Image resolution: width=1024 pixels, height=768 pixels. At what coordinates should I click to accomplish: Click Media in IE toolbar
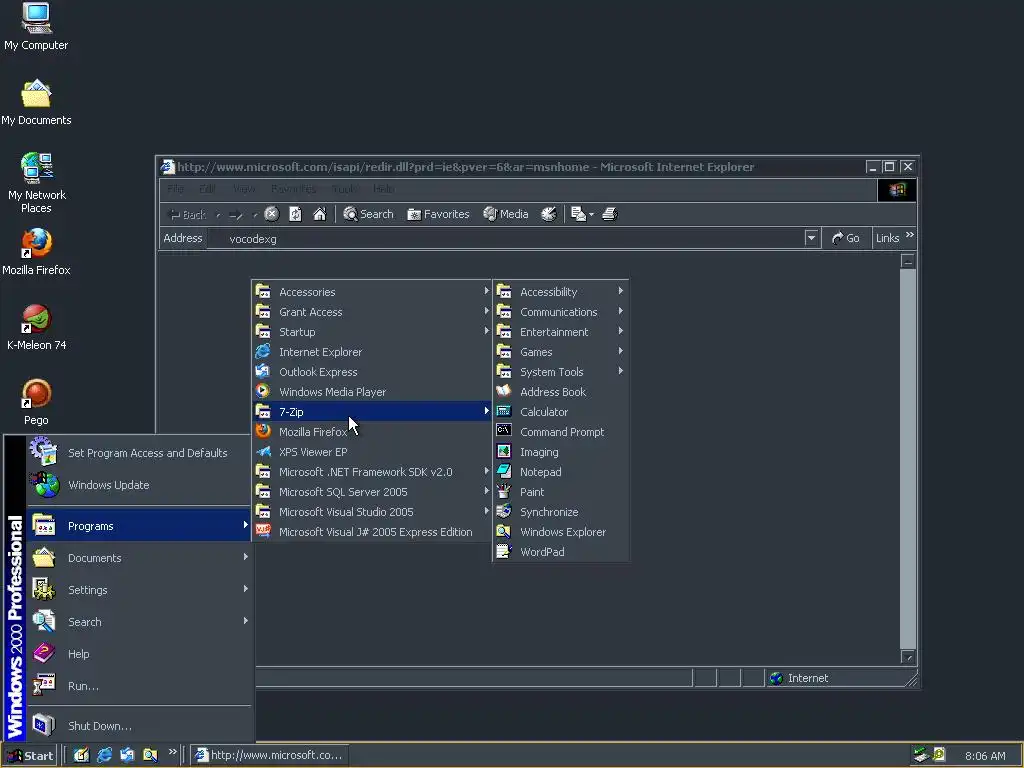505,214
